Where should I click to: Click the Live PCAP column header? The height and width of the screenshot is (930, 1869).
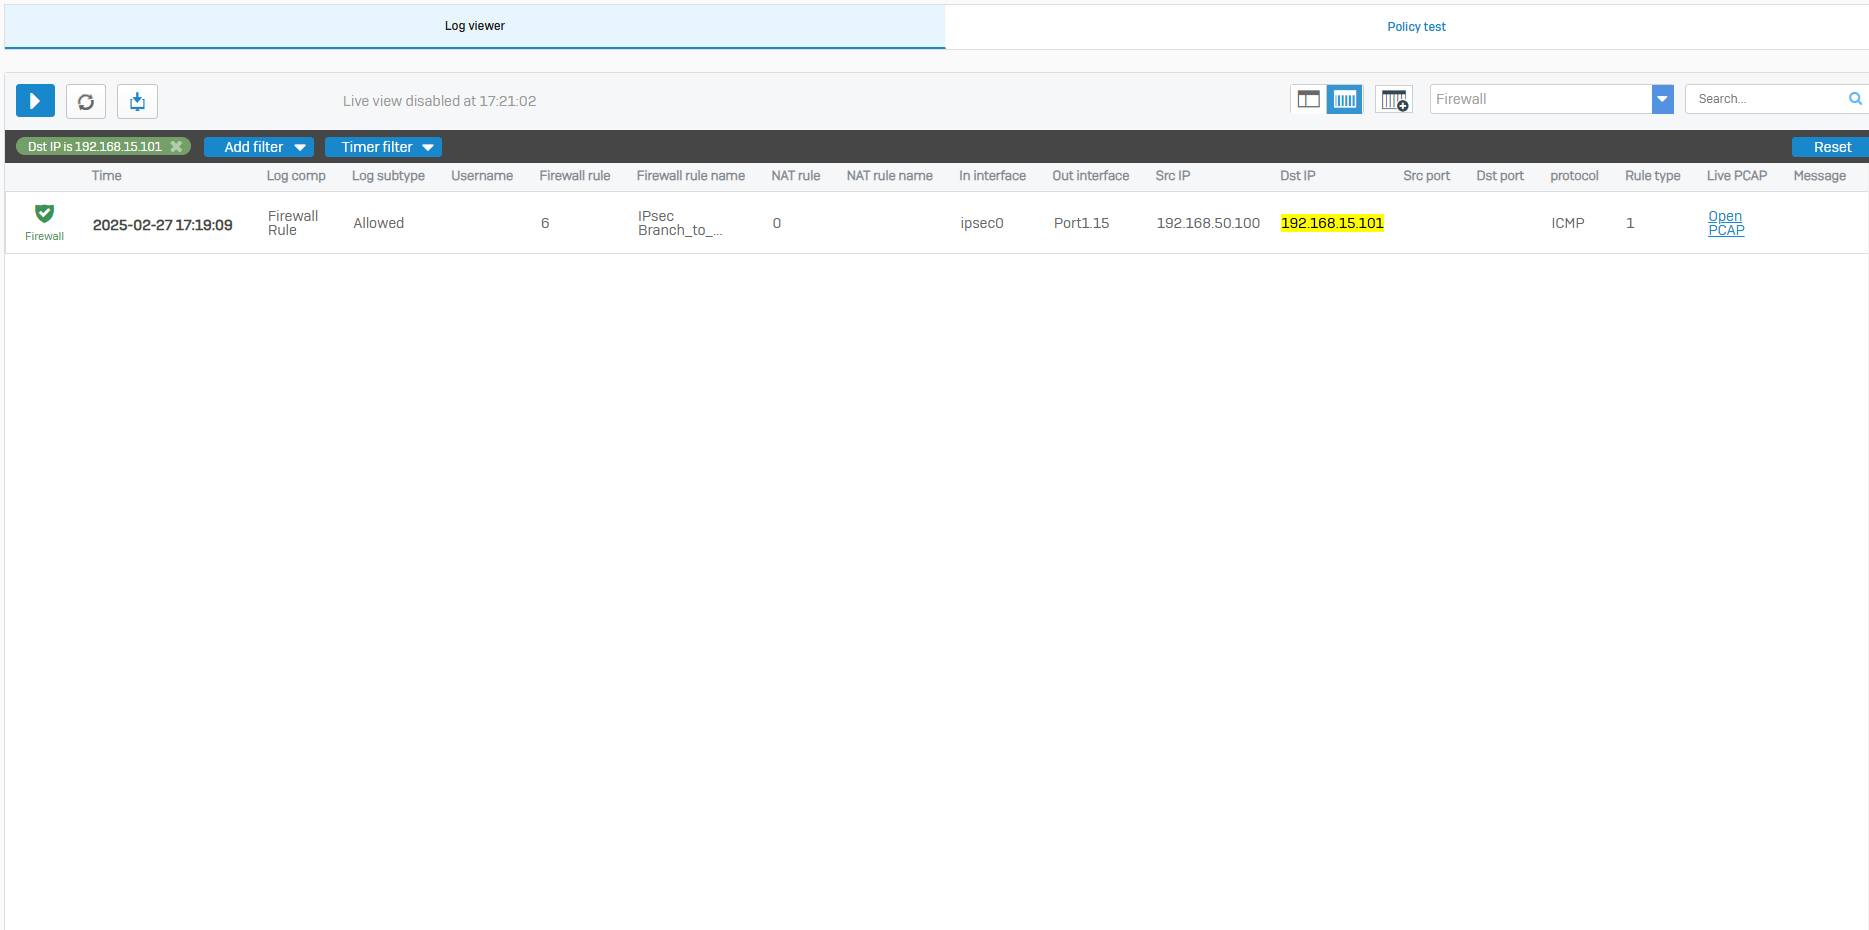[x=1737, y=176]
